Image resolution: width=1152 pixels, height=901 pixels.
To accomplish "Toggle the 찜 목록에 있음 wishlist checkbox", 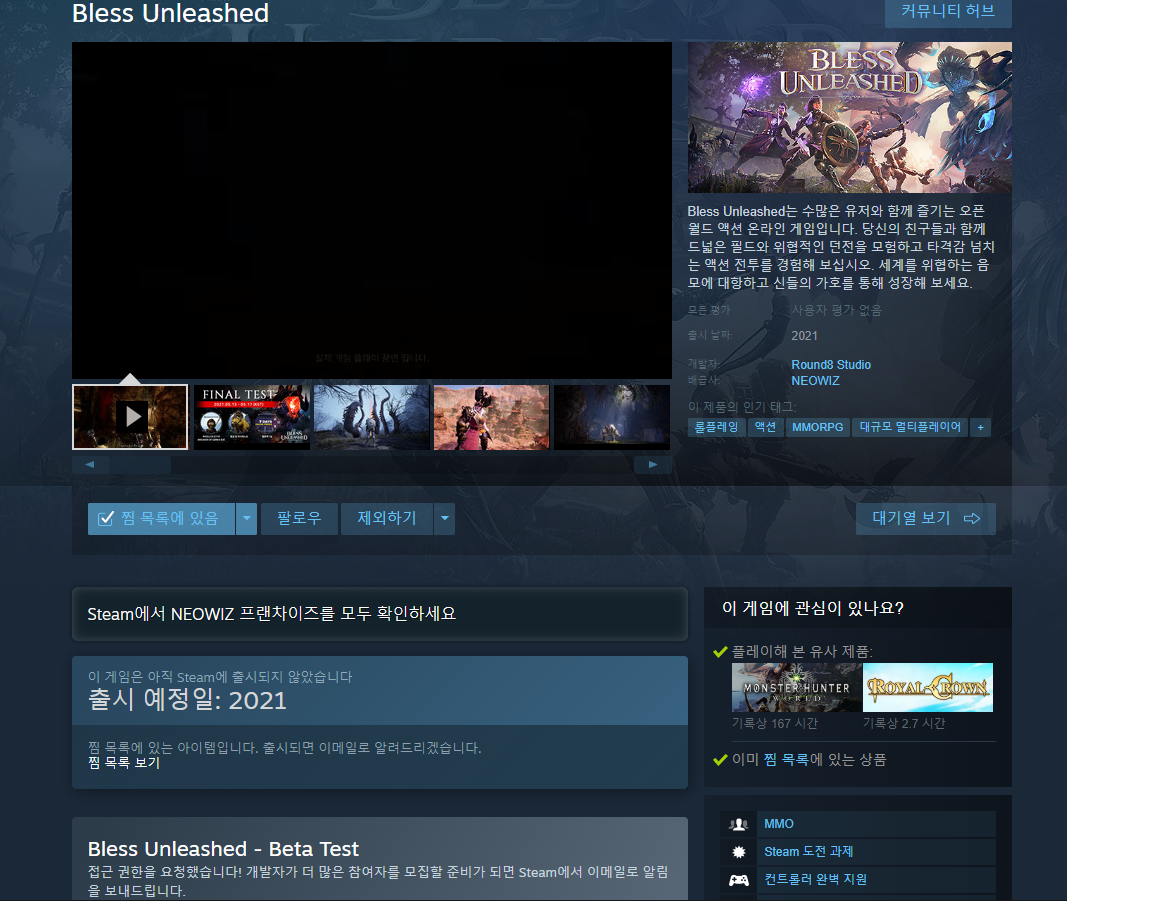I will pyautogui.click(x=106, y=519).
